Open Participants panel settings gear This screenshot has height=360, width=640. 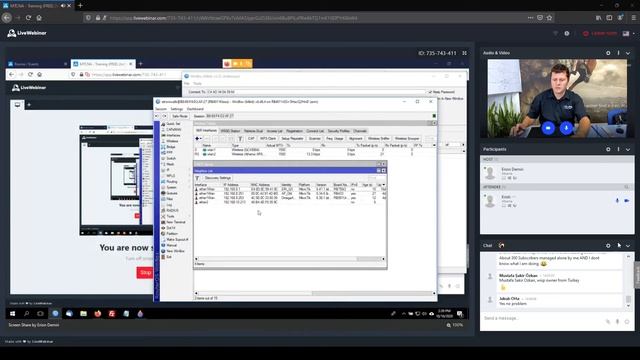608,149
